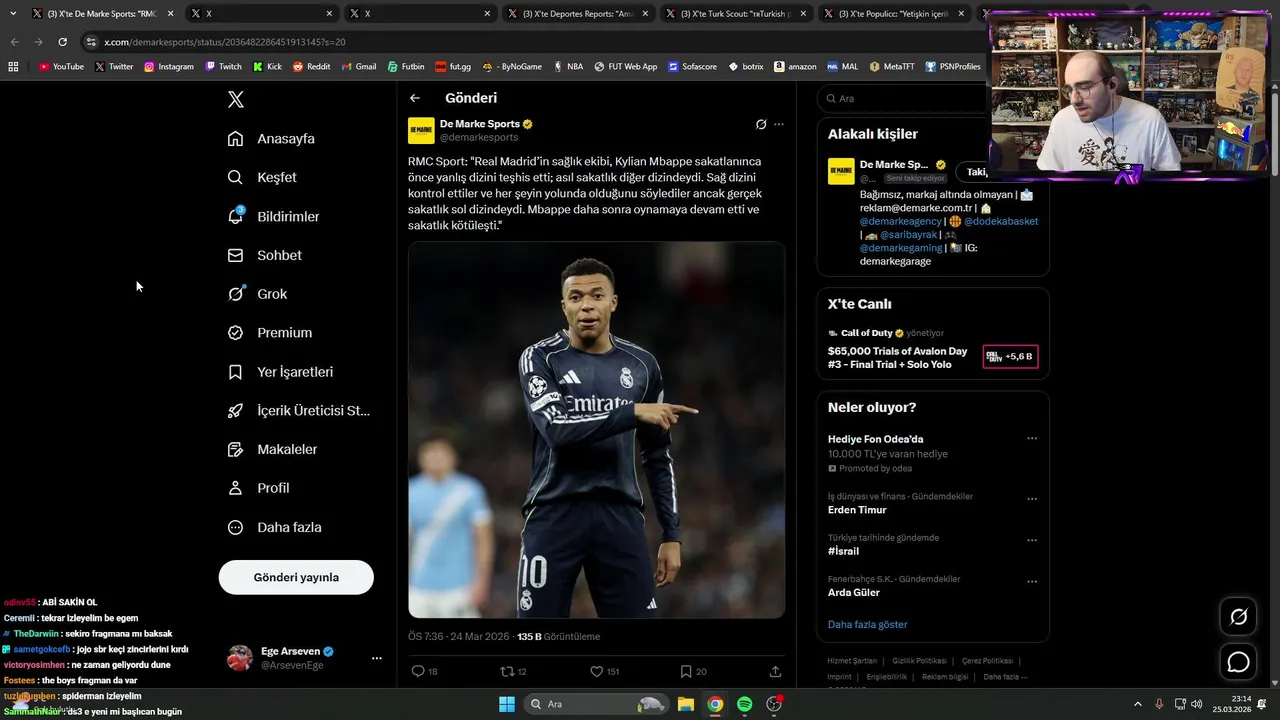Open the volume control in the tray

pyautogui.click(x=1196, y=704)
